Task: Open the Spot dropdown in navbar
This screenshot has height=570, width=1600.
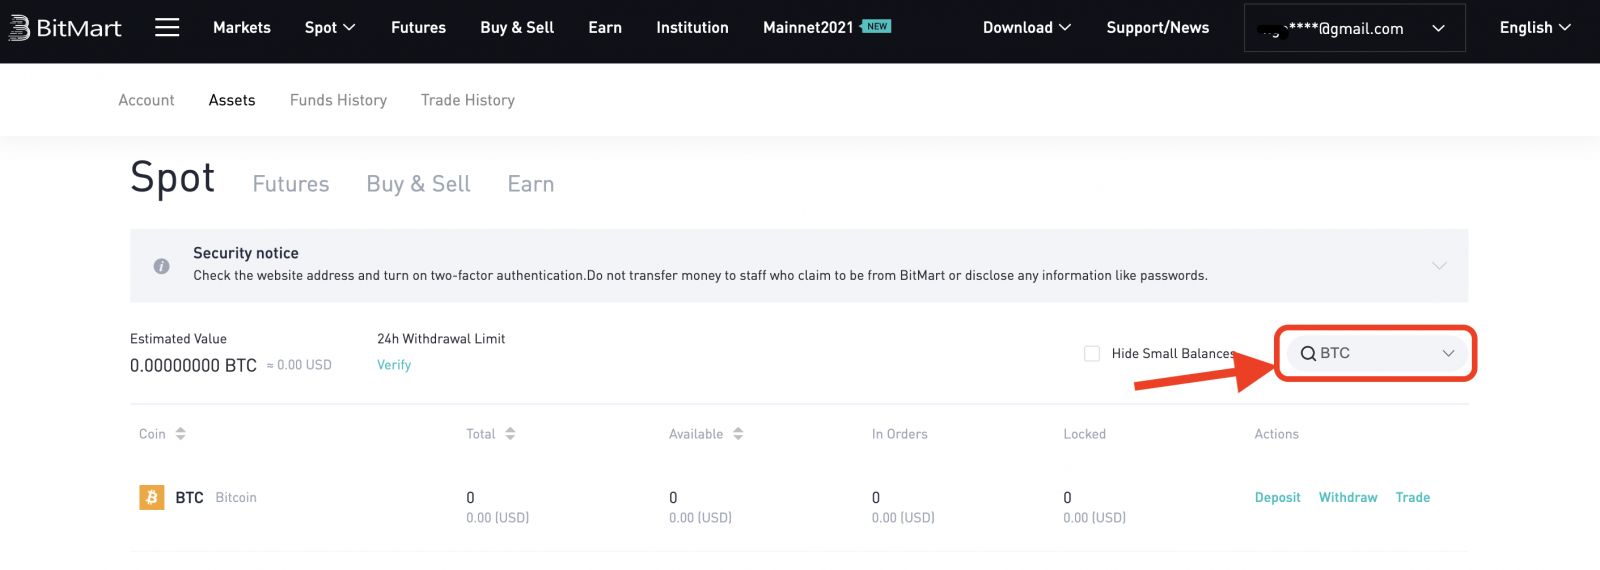Action: tap(330, 28)
